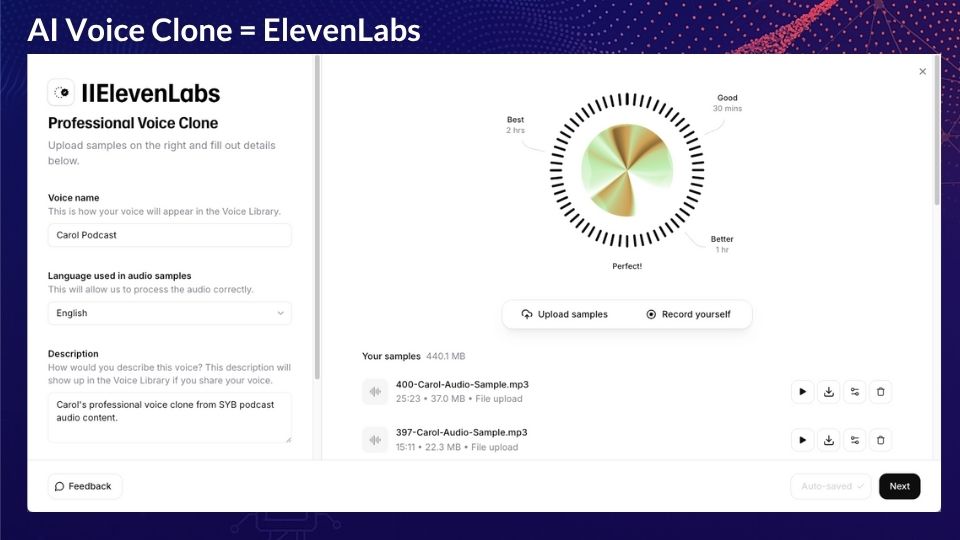Click the 'Your samples' heading

(391, 356)
